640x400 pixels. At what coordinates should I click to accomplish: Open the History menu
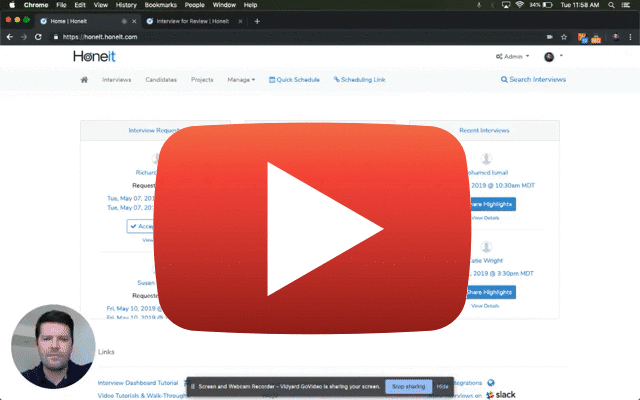(126, 5)
